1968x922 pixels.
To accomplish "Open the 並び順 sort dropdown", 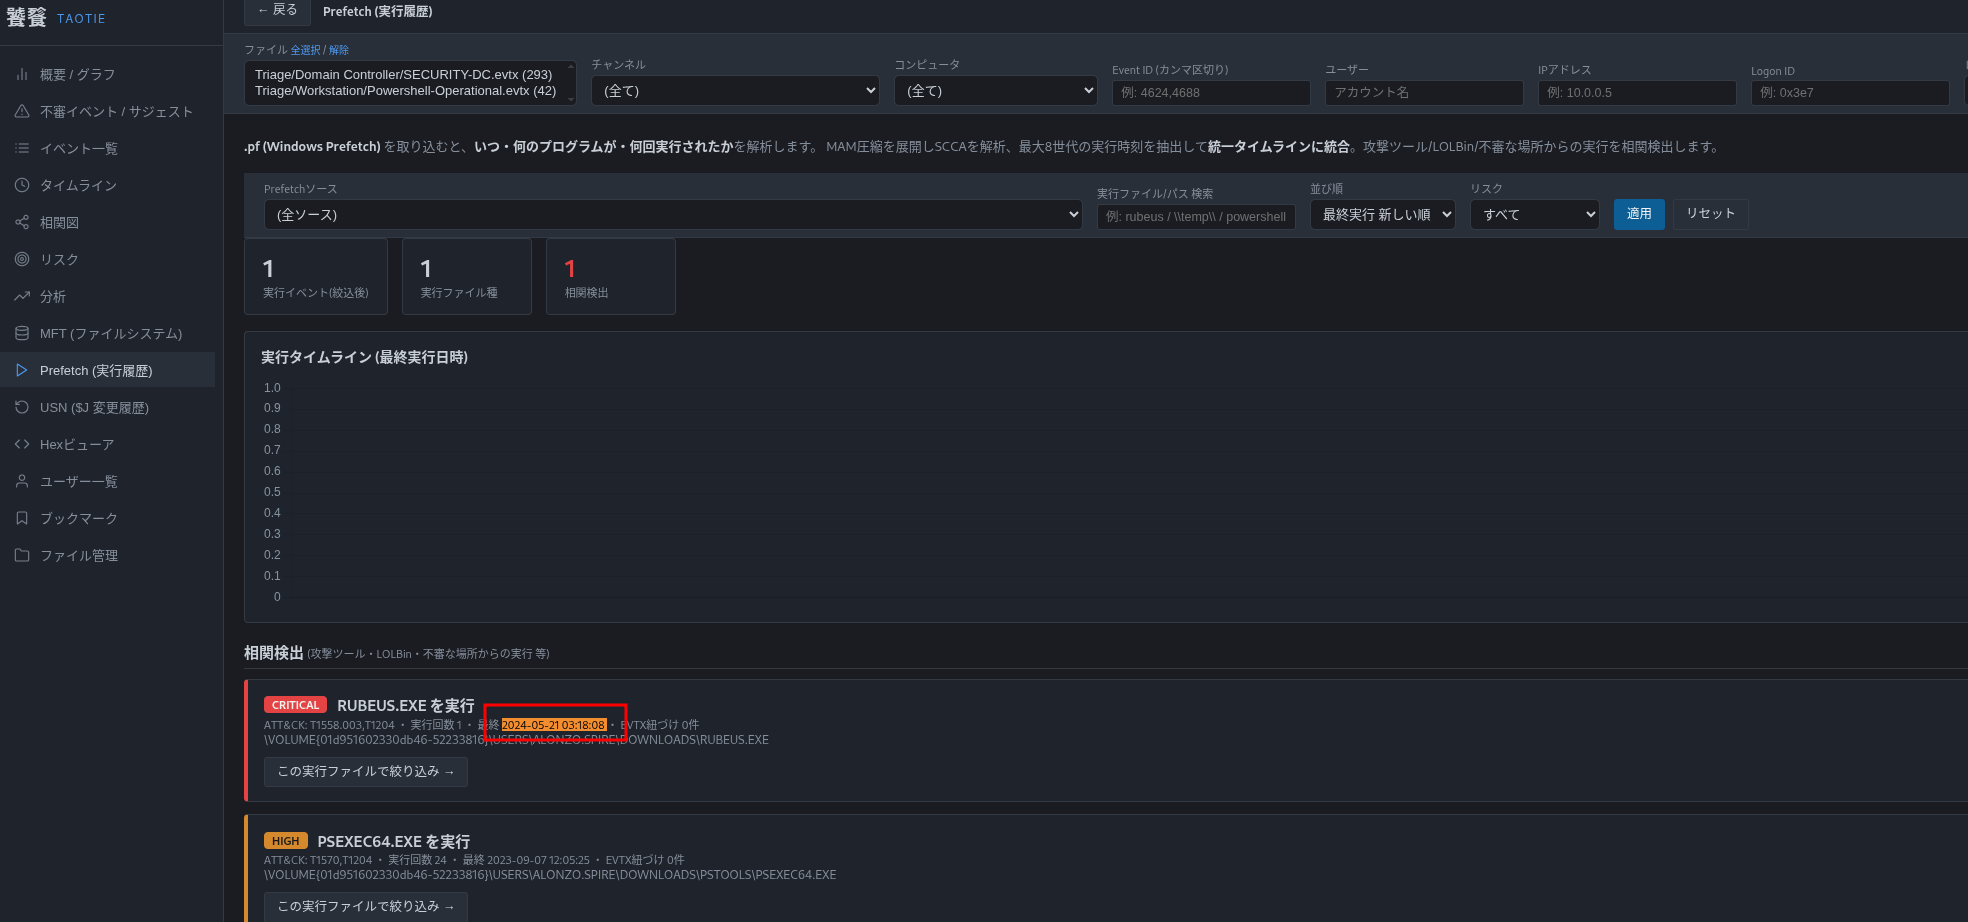I will (x=1383, y=214).
